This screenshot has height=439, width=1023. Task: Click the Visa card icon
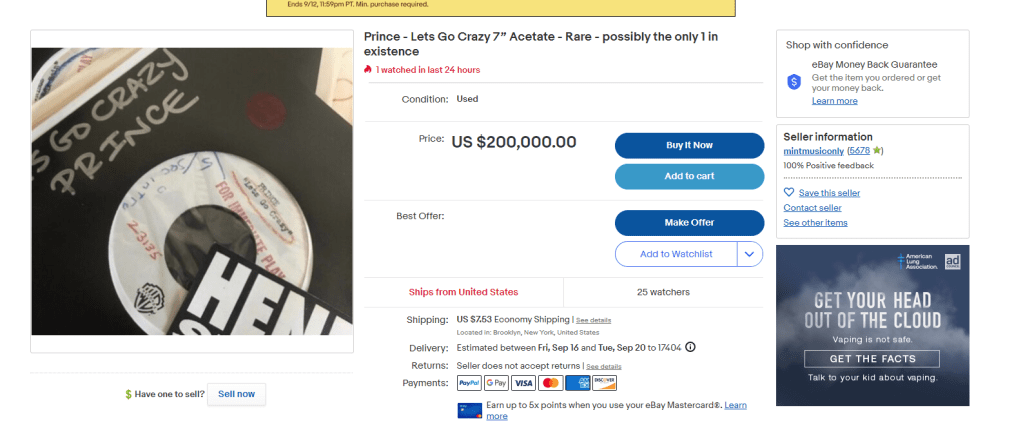pos(523,383)
